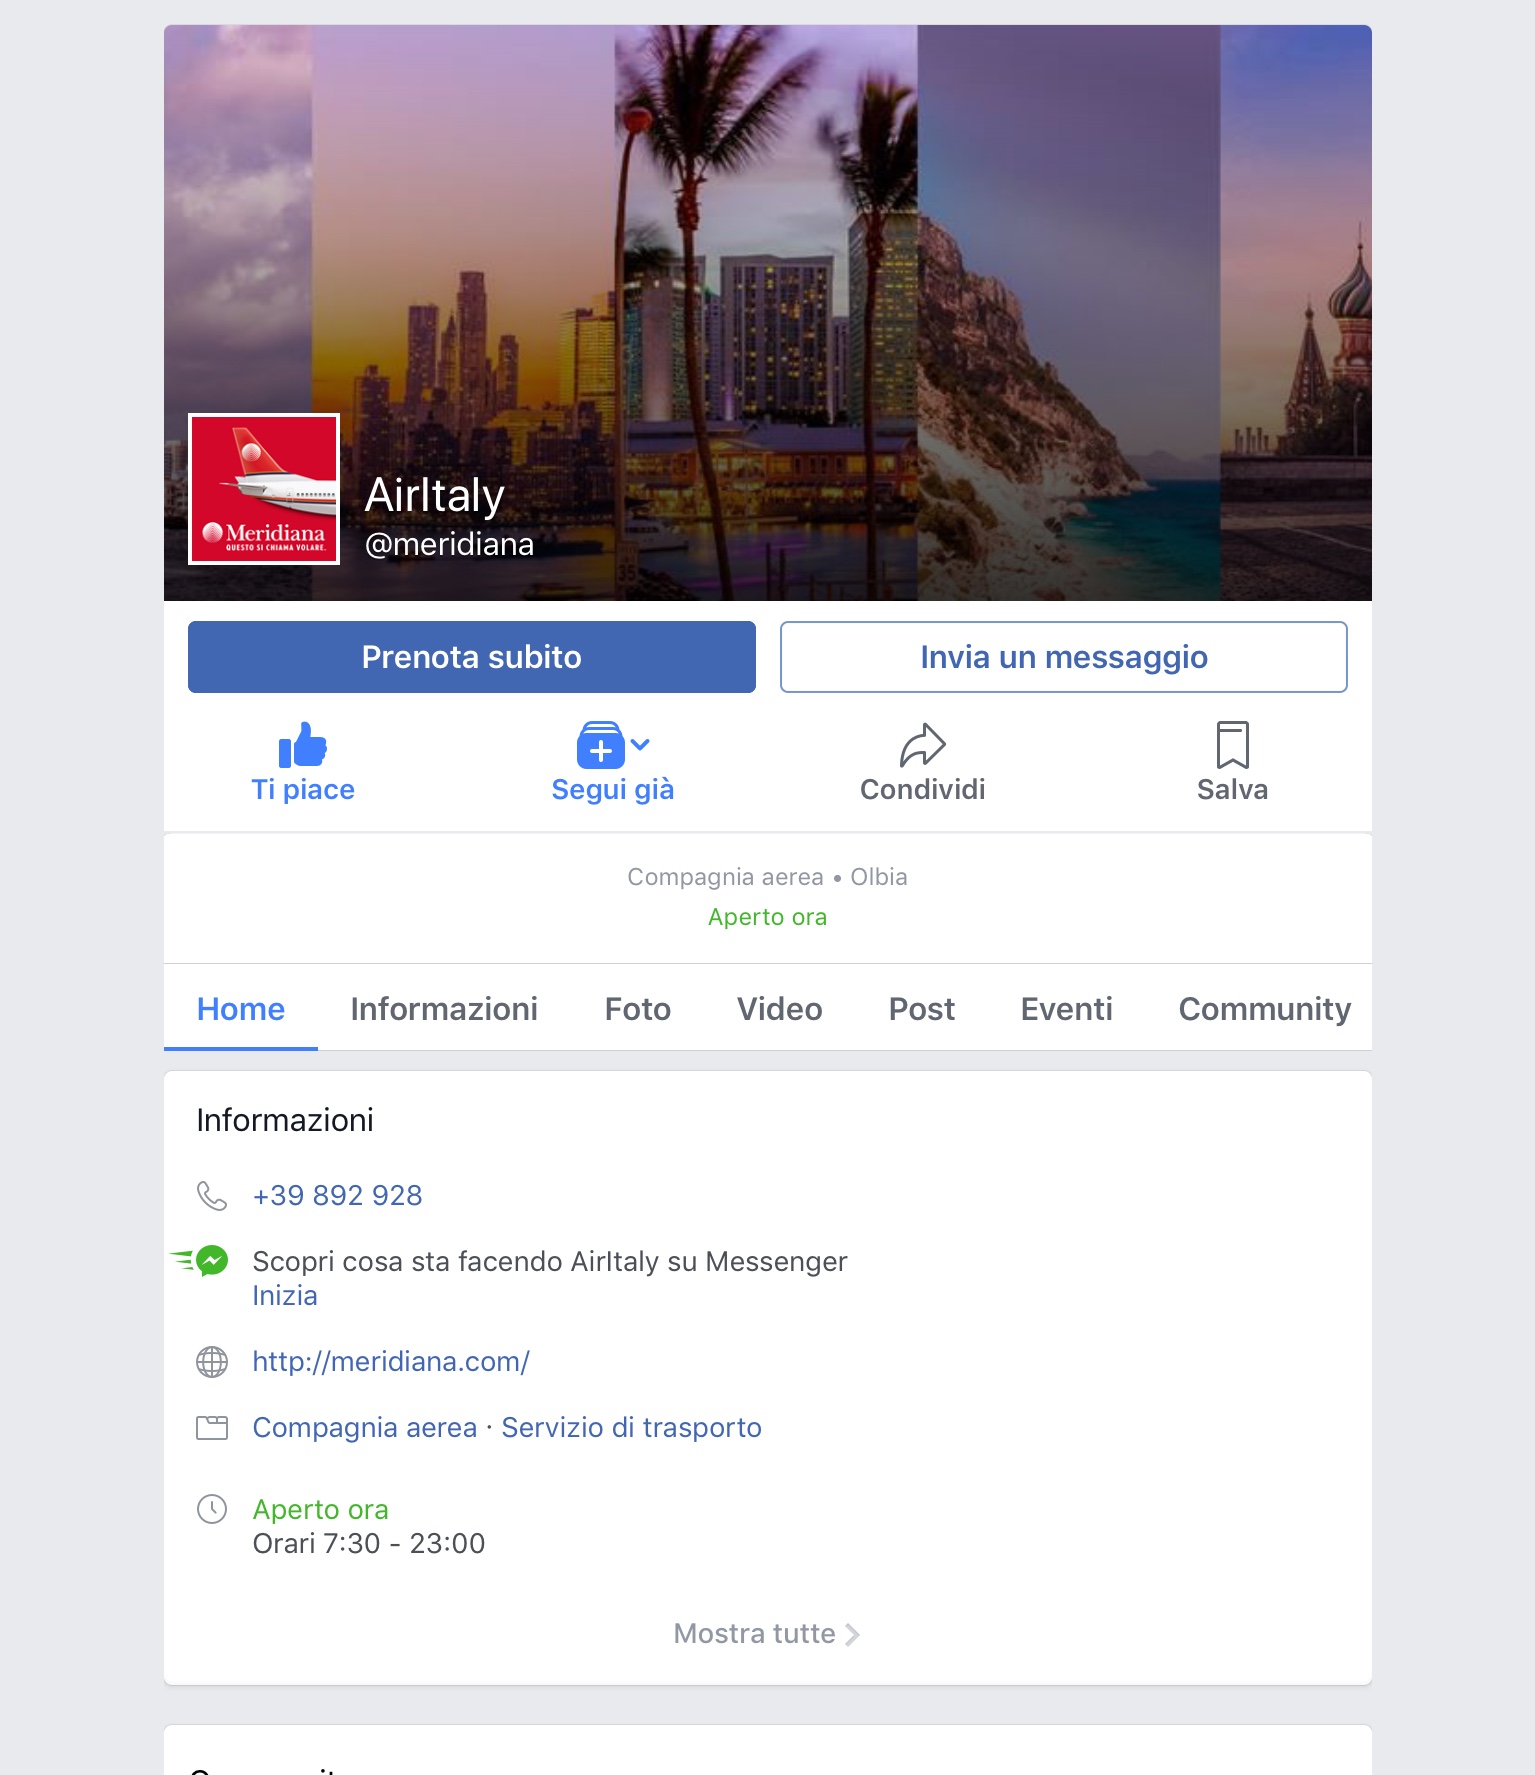This screenshot has height=1775, width=1535.
Task: Click the Segui già follow icon
Action: tap(601, 745)
